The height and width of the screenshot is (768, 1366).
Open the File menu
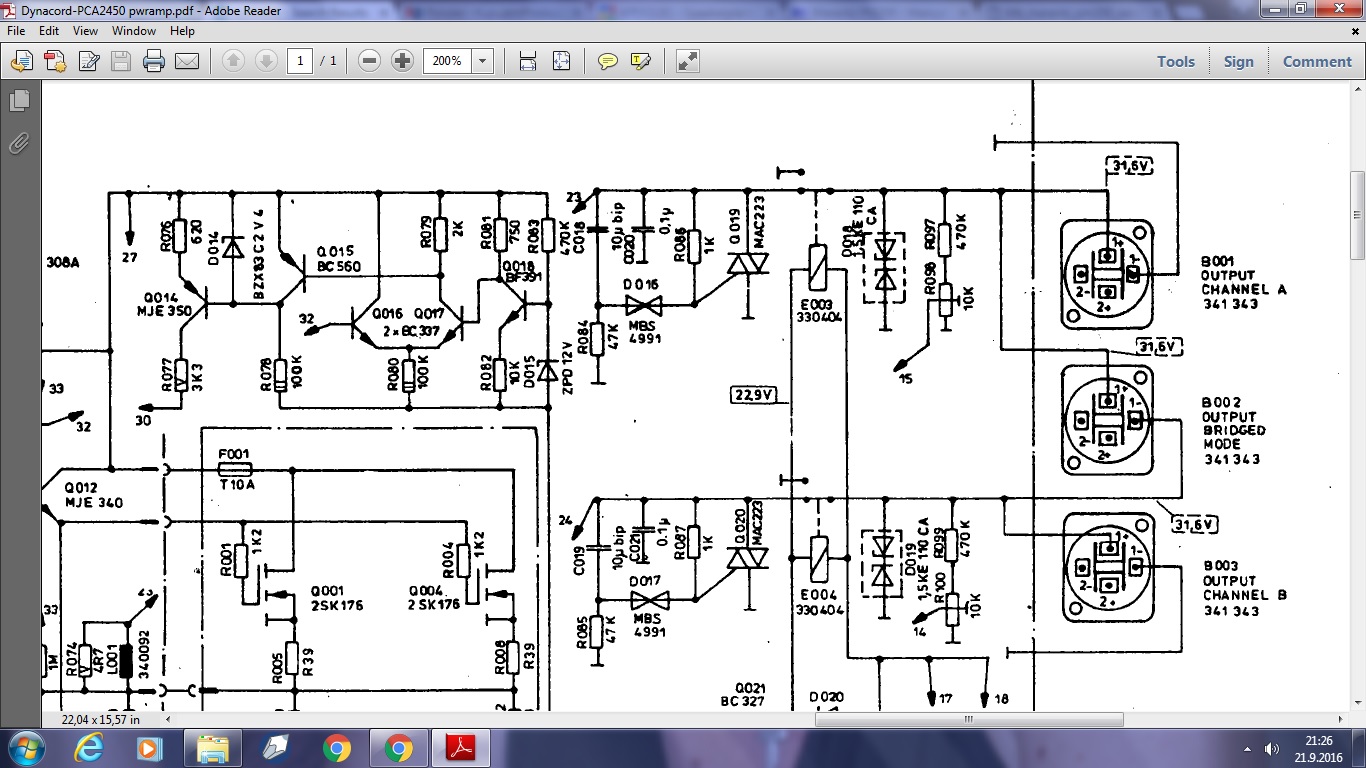[16, 31]
